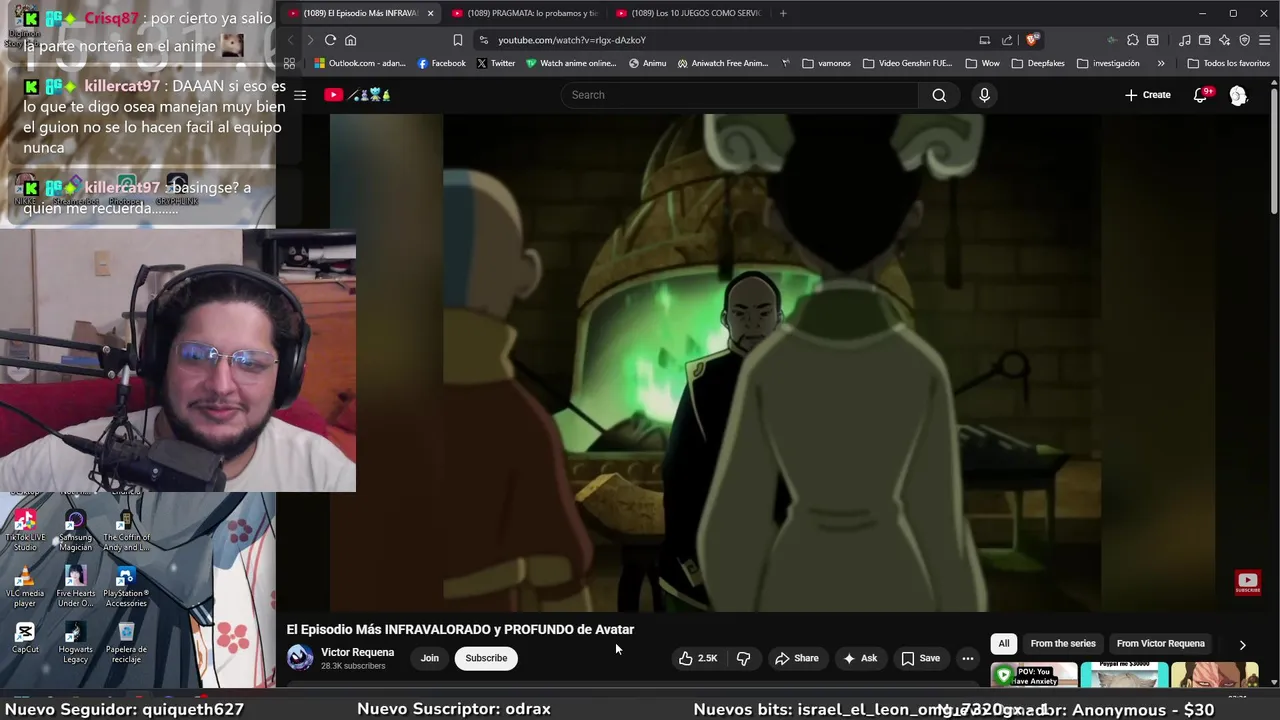Open YouTube notifications bell
1280x720 pixels.
(1201, 95)
